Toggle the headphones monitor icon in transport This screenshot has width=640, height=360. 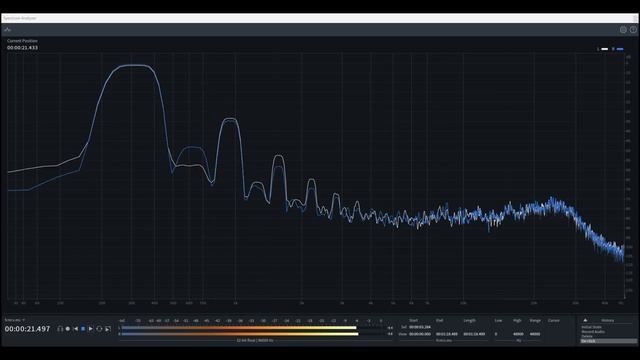[x=60, y=329]
